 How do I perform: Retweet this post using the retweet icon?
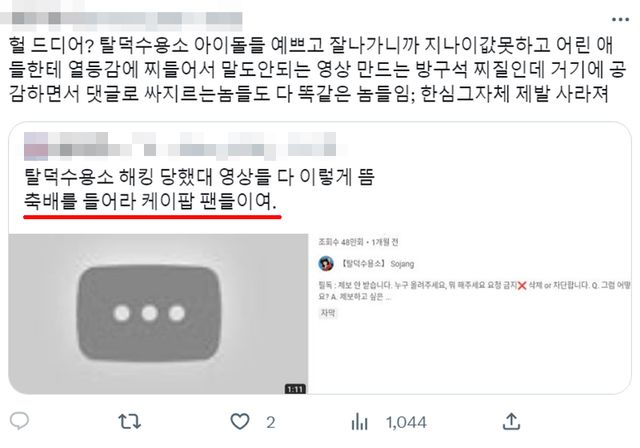(x=129, y=421)
